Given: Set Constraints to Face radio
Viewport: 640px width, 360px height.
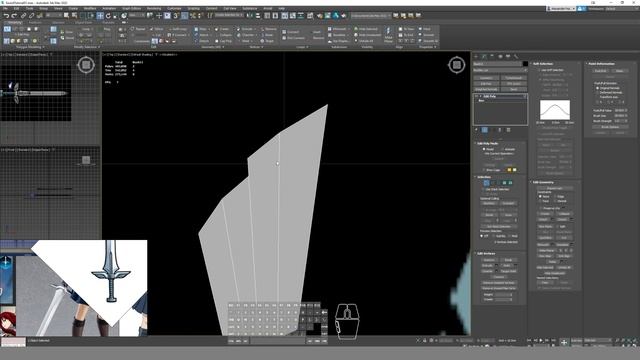Looking at the screenshot, I should click(540, 201).
